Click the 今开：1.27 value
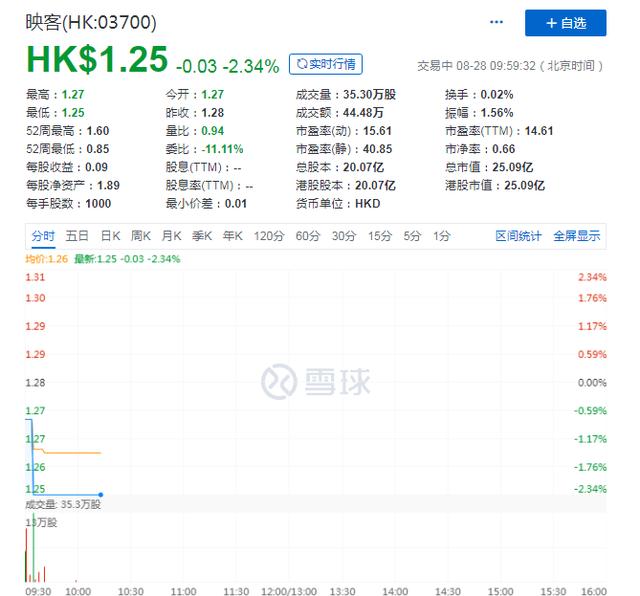Image resolution: width=640 pixels, height=596 pixels. point(195,95)
